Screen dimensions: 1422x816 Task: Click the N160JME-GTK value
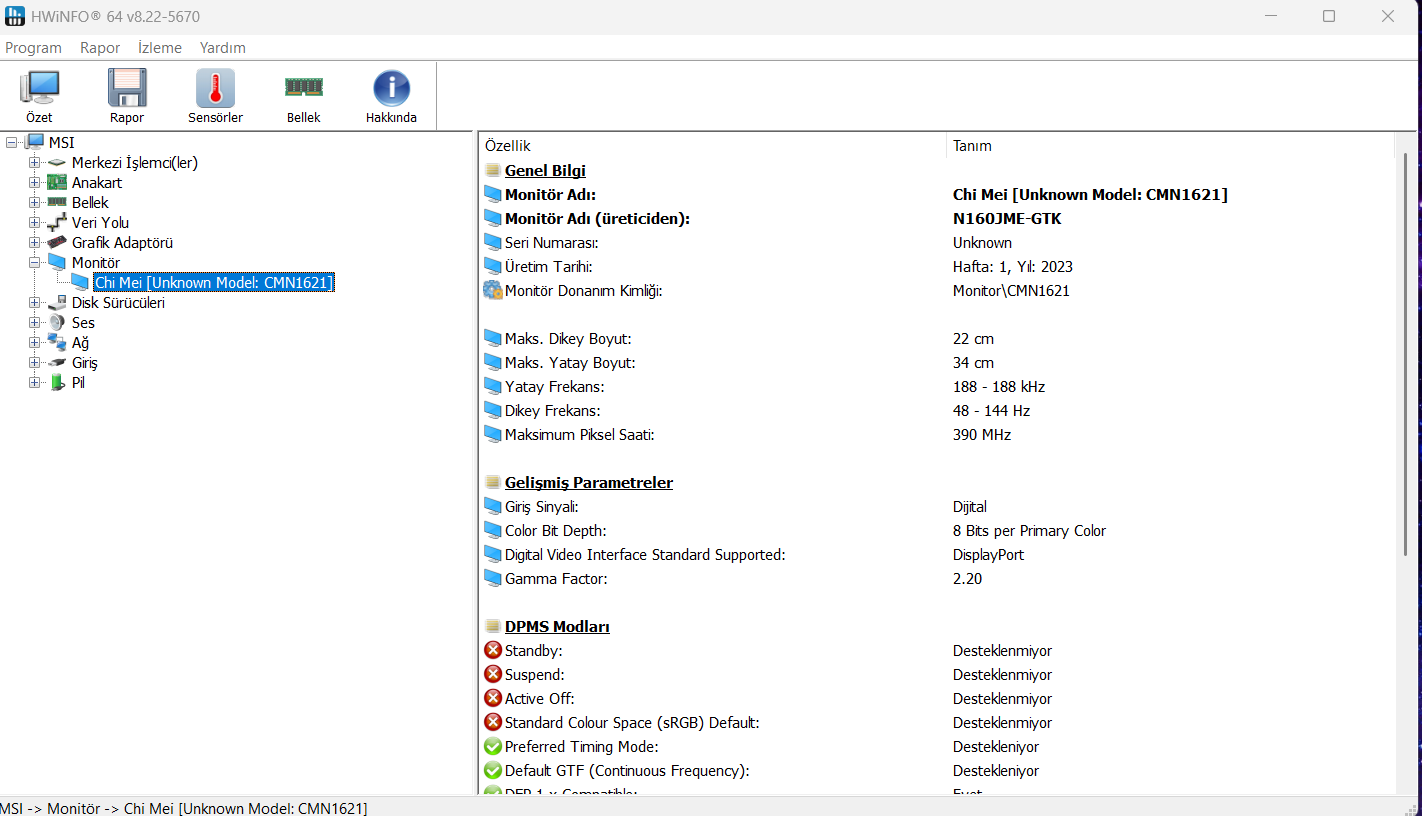pos(1007,219)
